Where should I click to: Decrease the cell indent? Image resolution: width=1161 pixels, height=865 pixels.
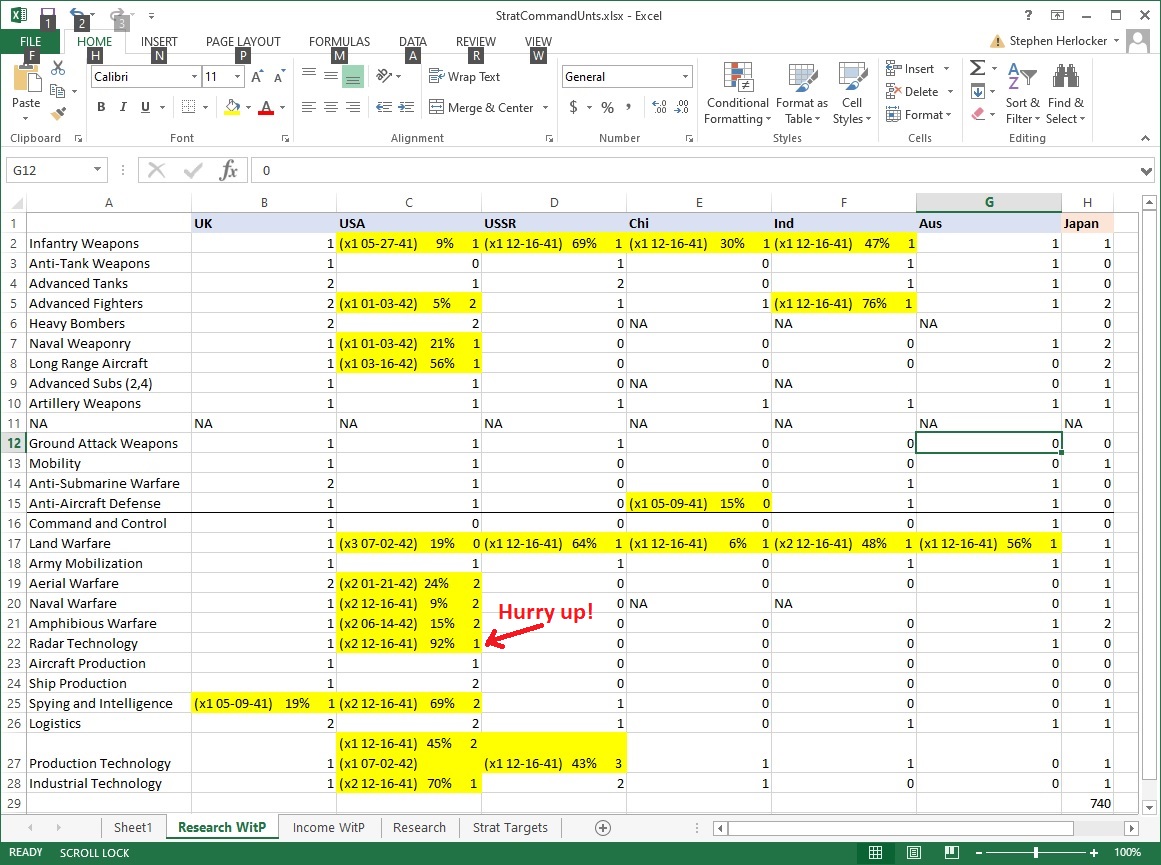click(x=384, y=107)
